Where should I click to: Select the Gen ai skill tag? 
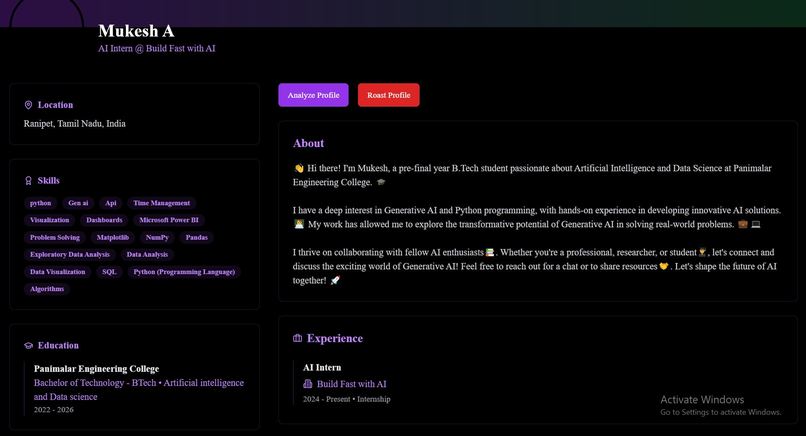78,203
